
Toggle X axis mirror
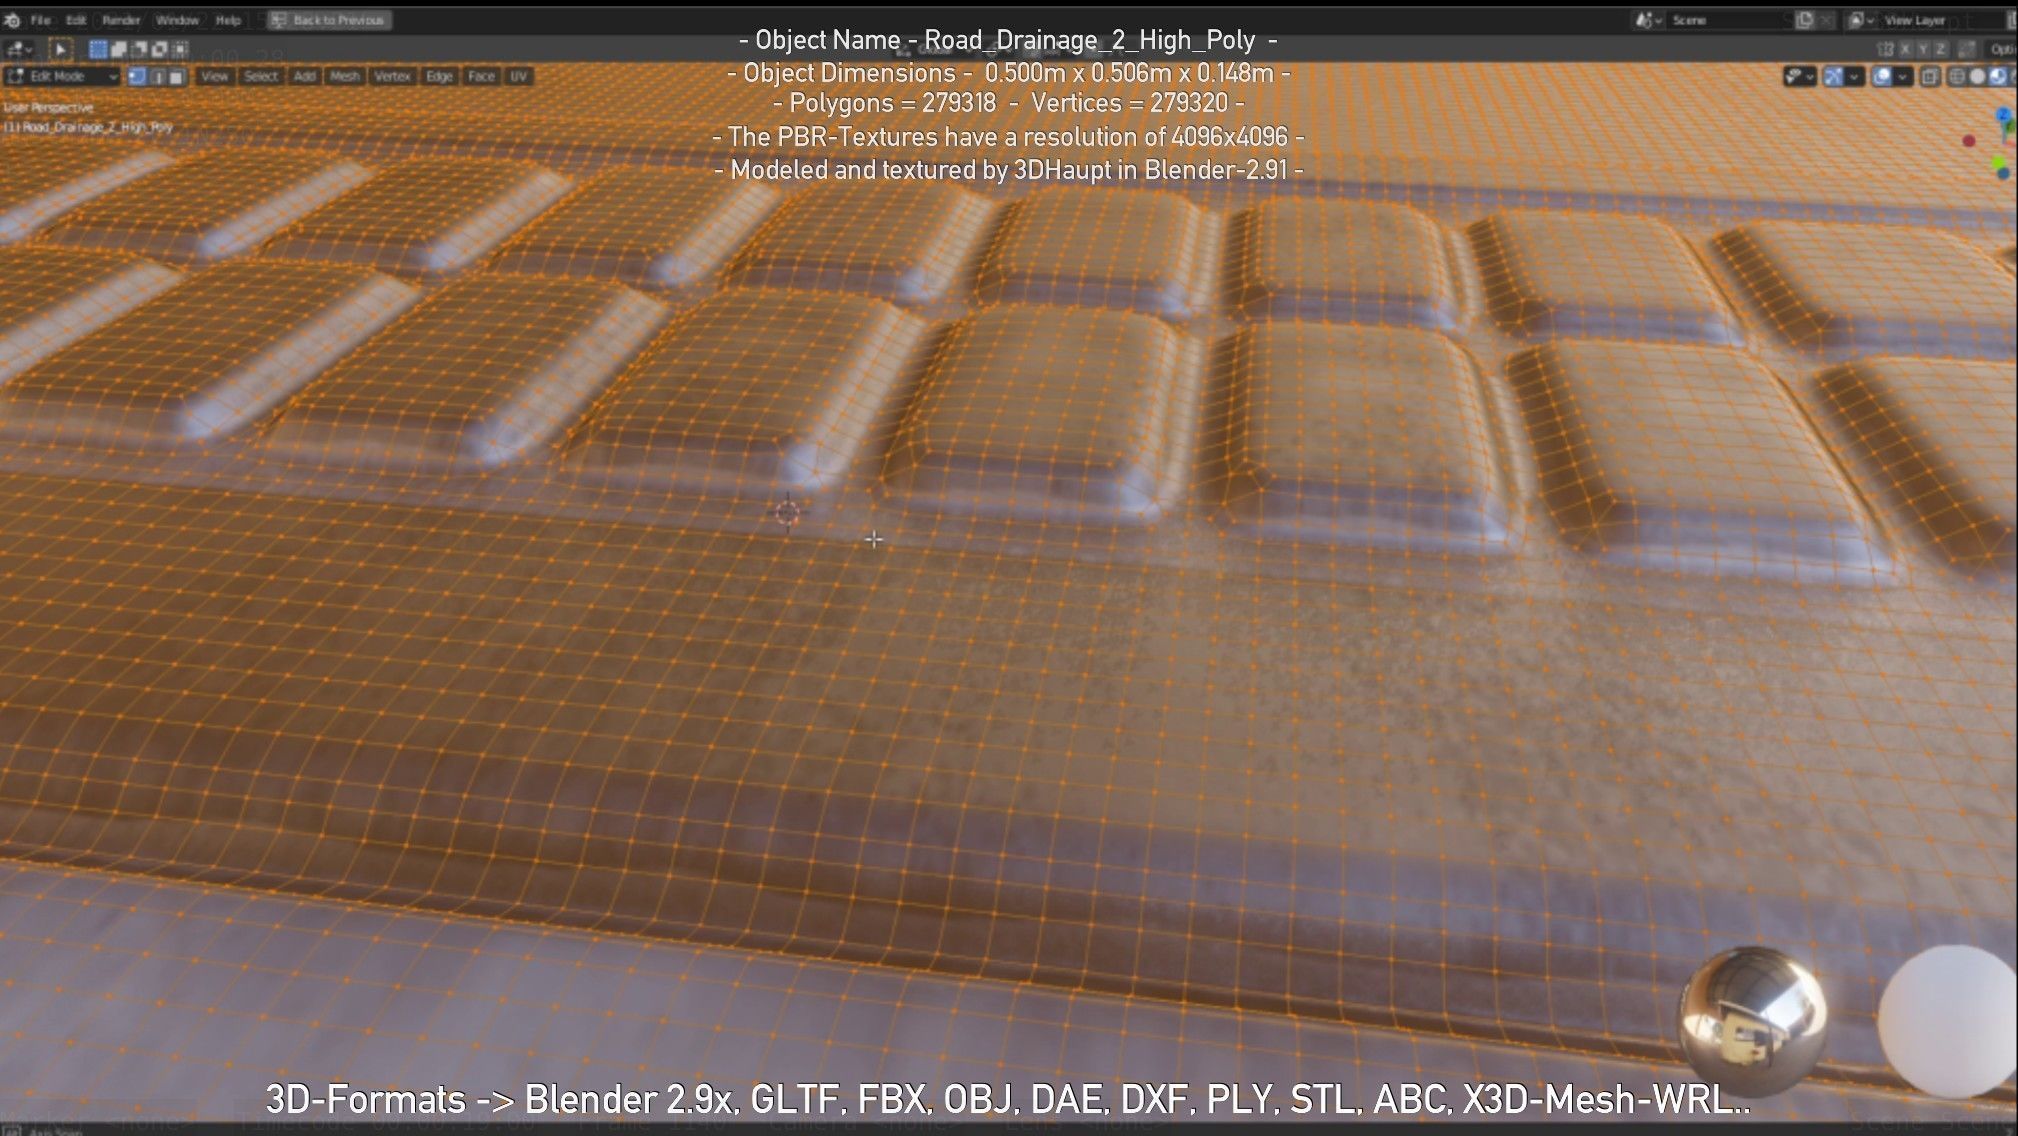click(1906, 49)
